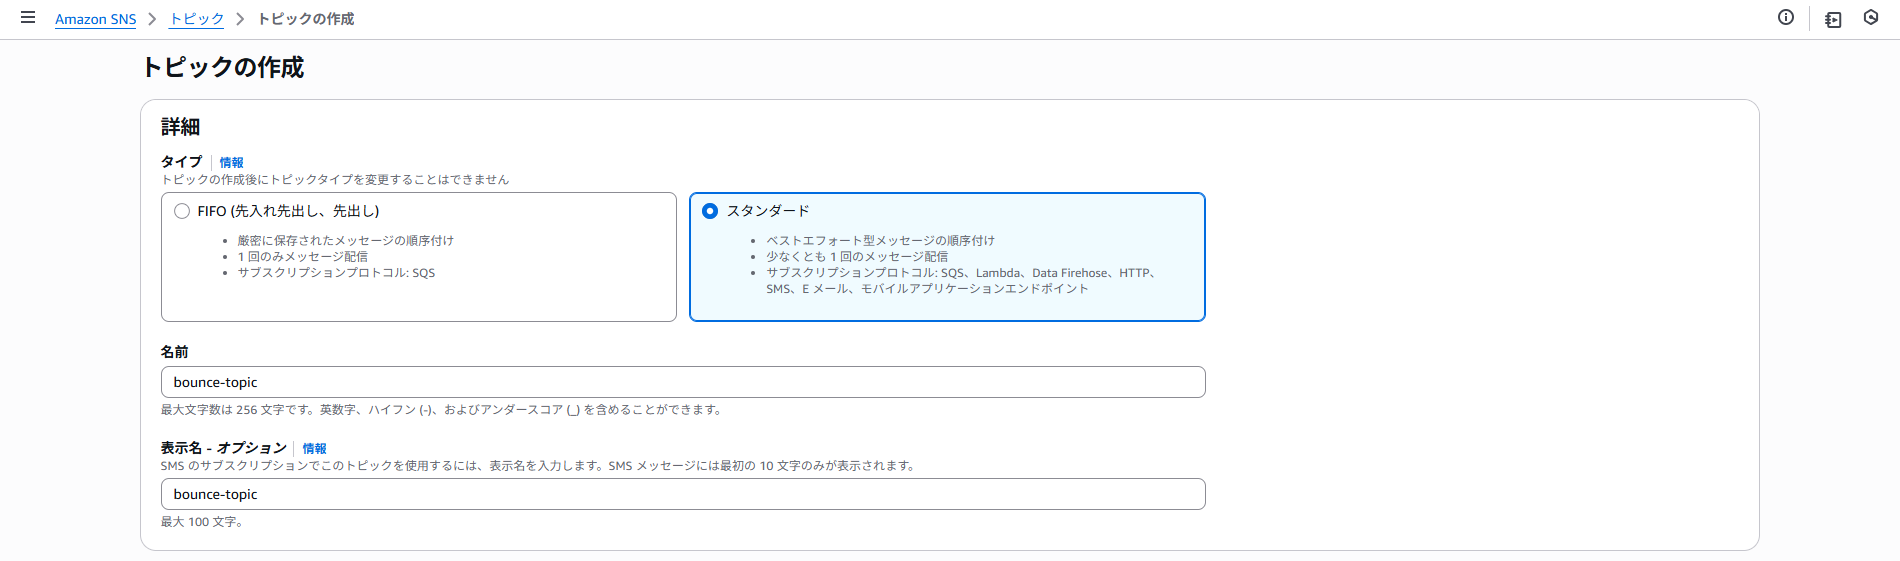Select the FIFO topic type radio button
This screenshot has width=1900, height=561.
pyautogui.click(x=182, y=211)
